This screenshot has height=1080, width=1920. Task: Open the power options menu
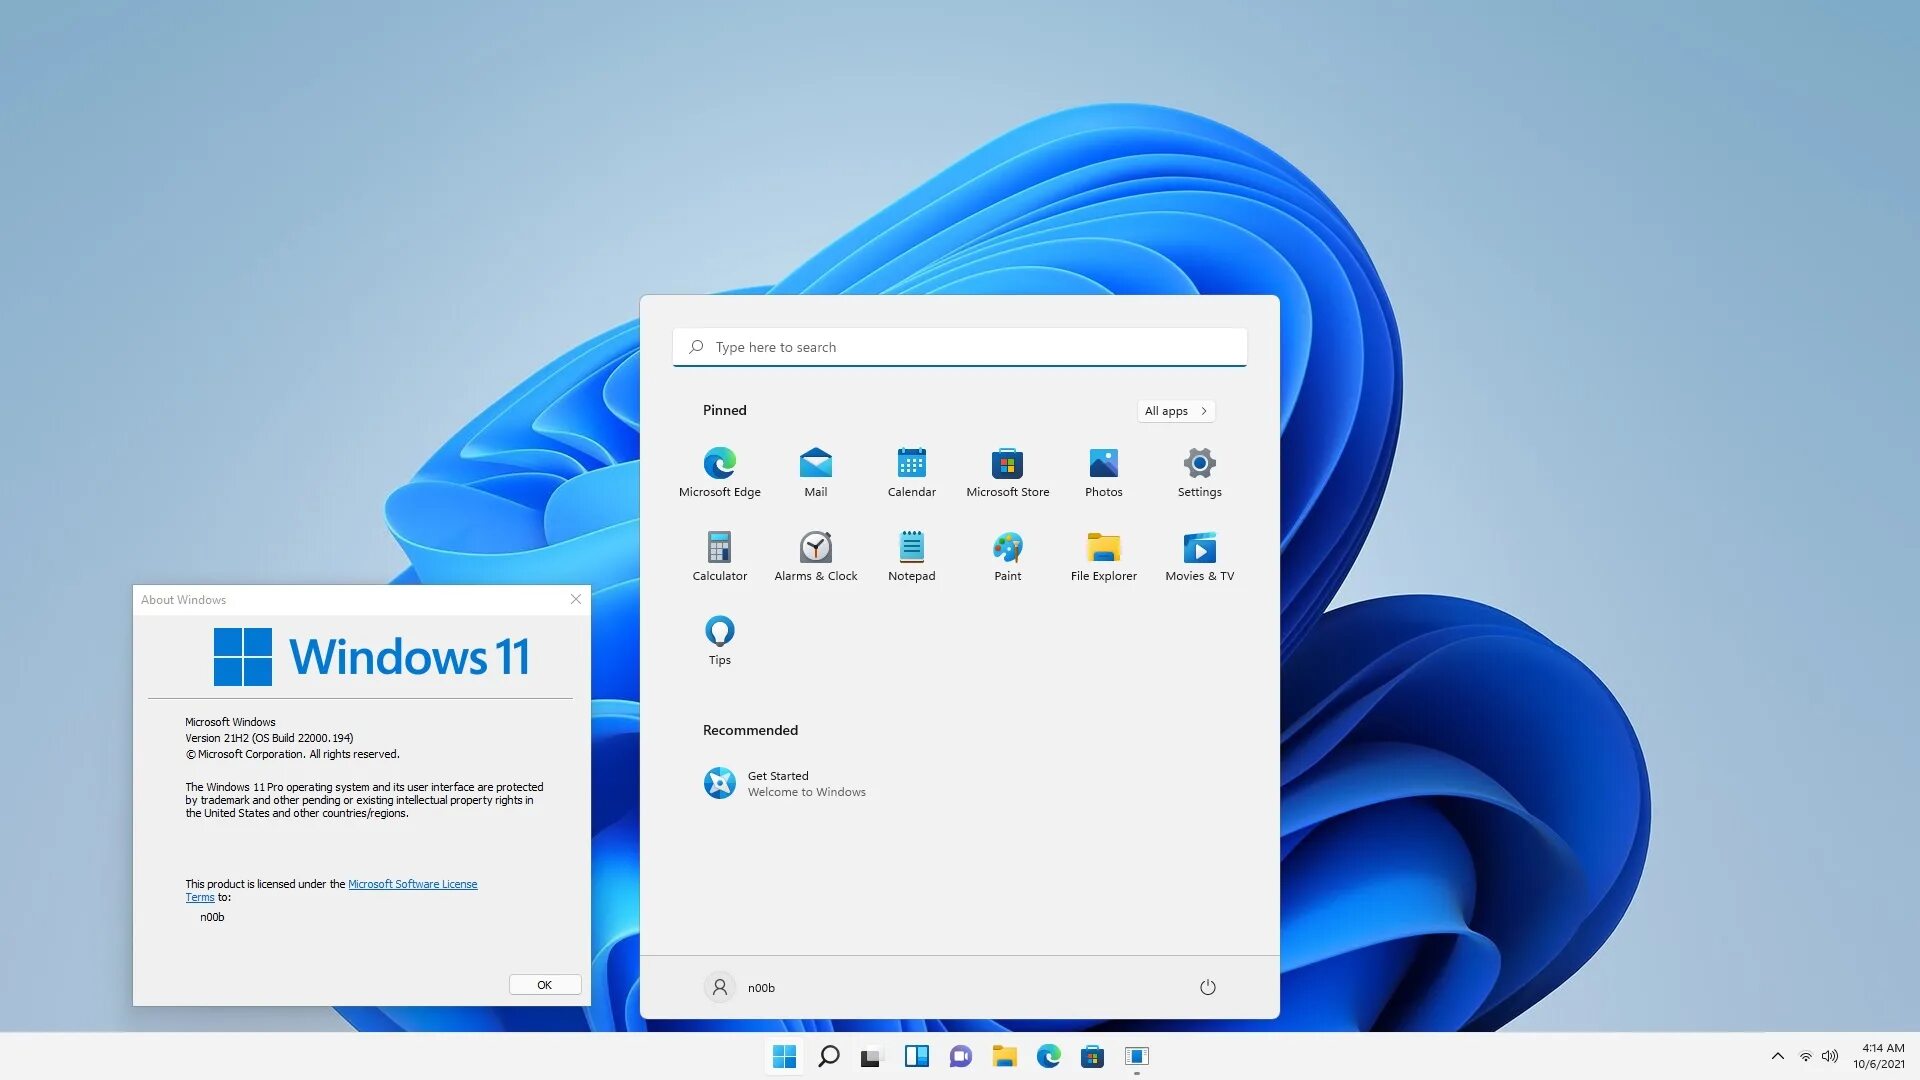coord(1207,987)
